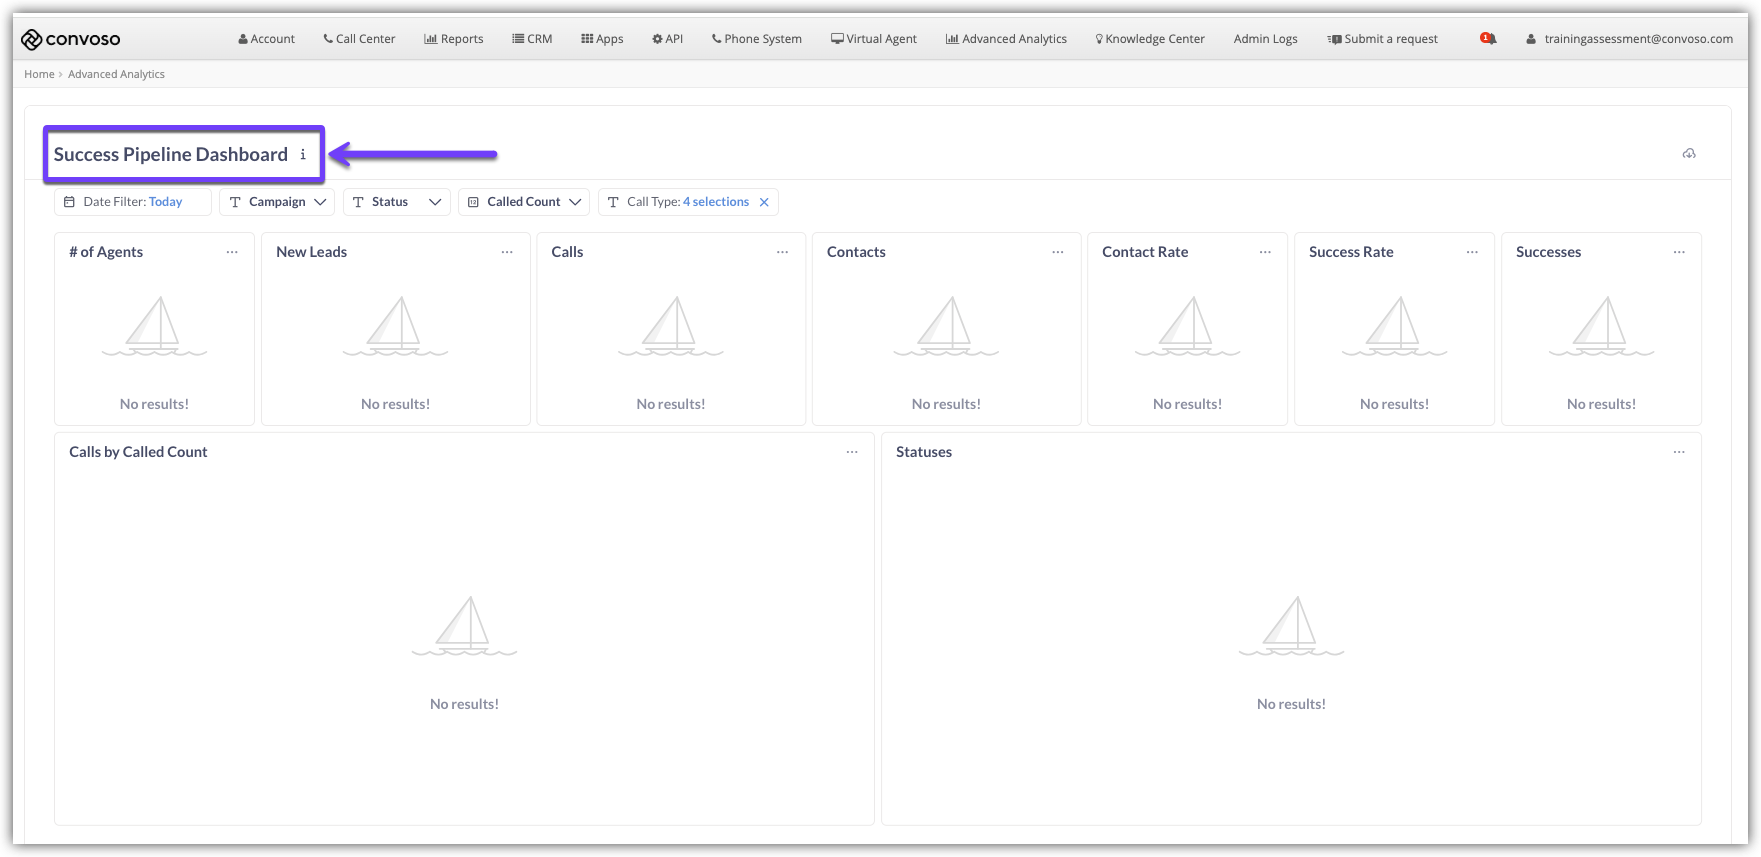Open the Reports menu

(454, 39)
